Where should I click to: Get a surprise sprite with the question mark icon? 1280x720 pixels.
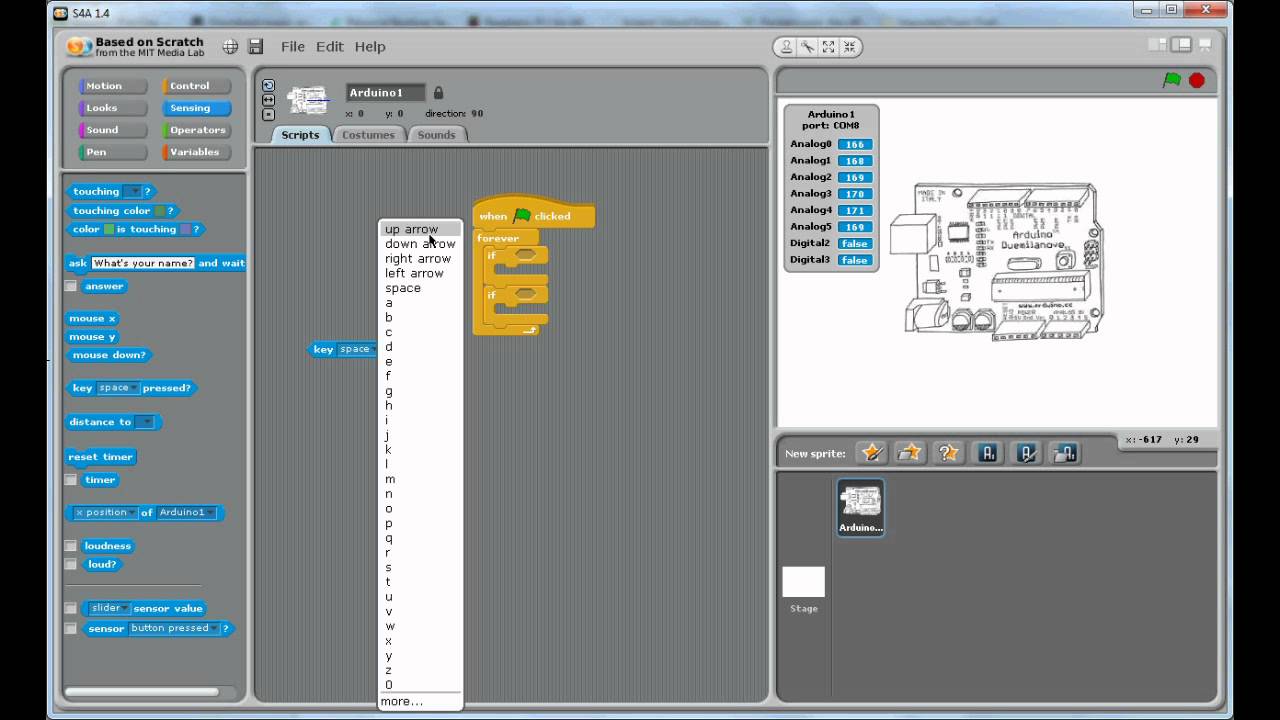(x=948, y=453)
